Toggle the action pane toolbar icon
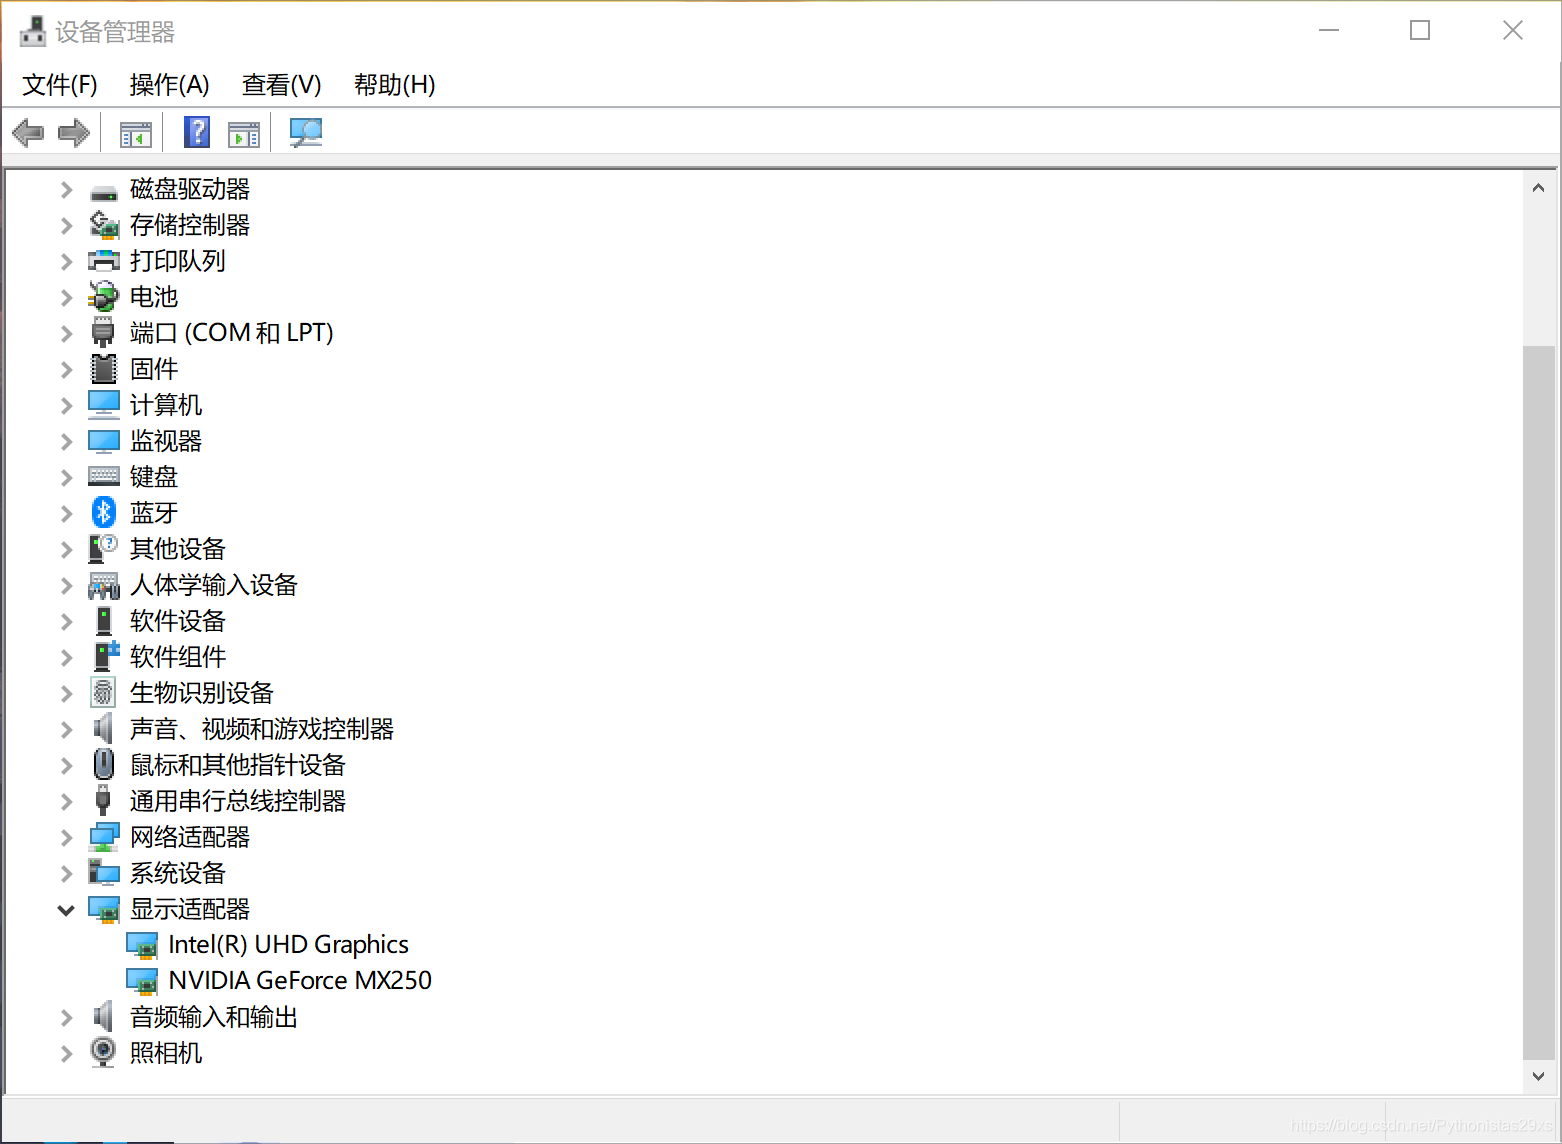This screenshot has width=1562, height=1144. (x=243, y=133)
